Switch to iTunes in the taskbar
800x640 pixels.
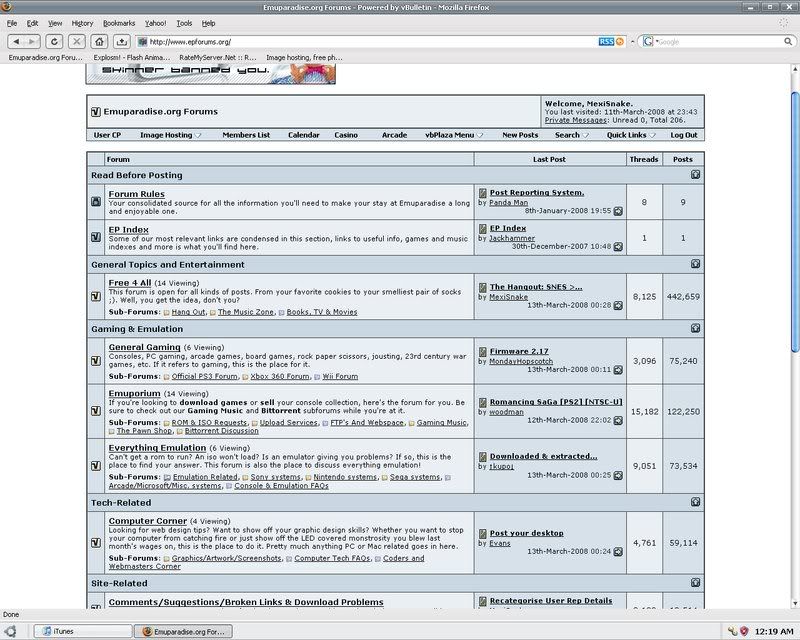83,631
